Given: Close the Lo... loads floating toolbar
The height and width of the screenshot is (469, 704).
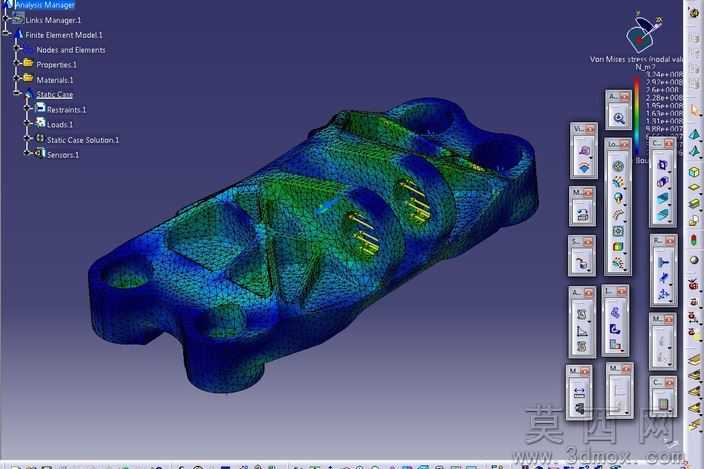Looking at the screenshot, I should click(x=625, y=145).
